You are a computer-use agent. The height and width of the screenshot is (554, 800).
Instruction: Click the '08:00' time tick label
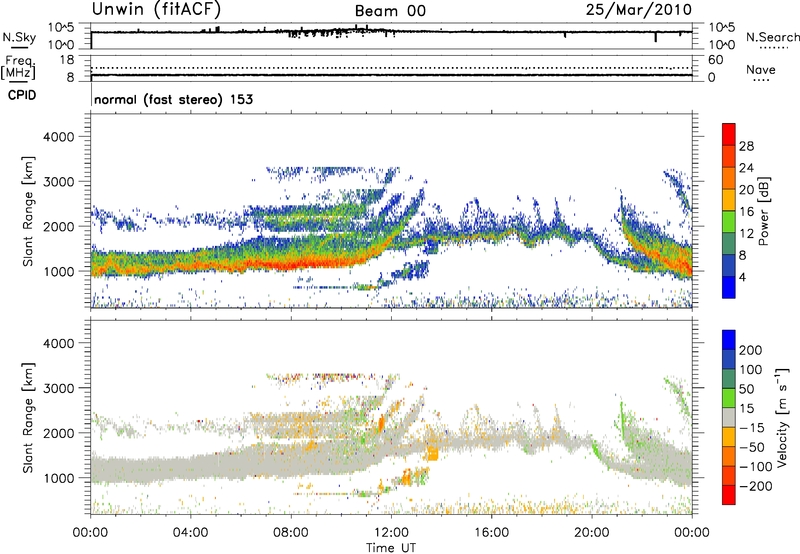[291, 533]
